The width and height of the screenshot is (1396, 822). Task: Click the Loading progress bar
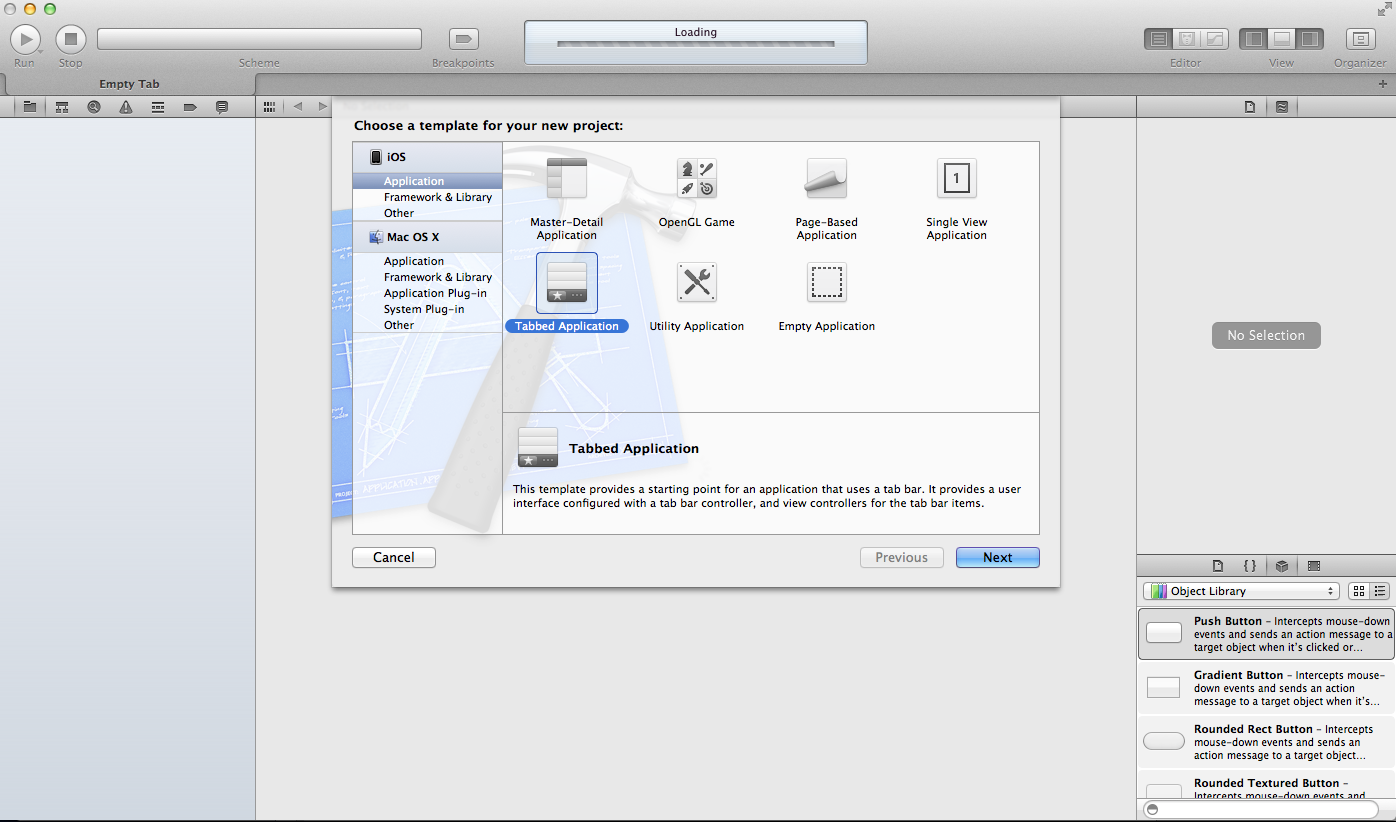[x=695, y=44]
